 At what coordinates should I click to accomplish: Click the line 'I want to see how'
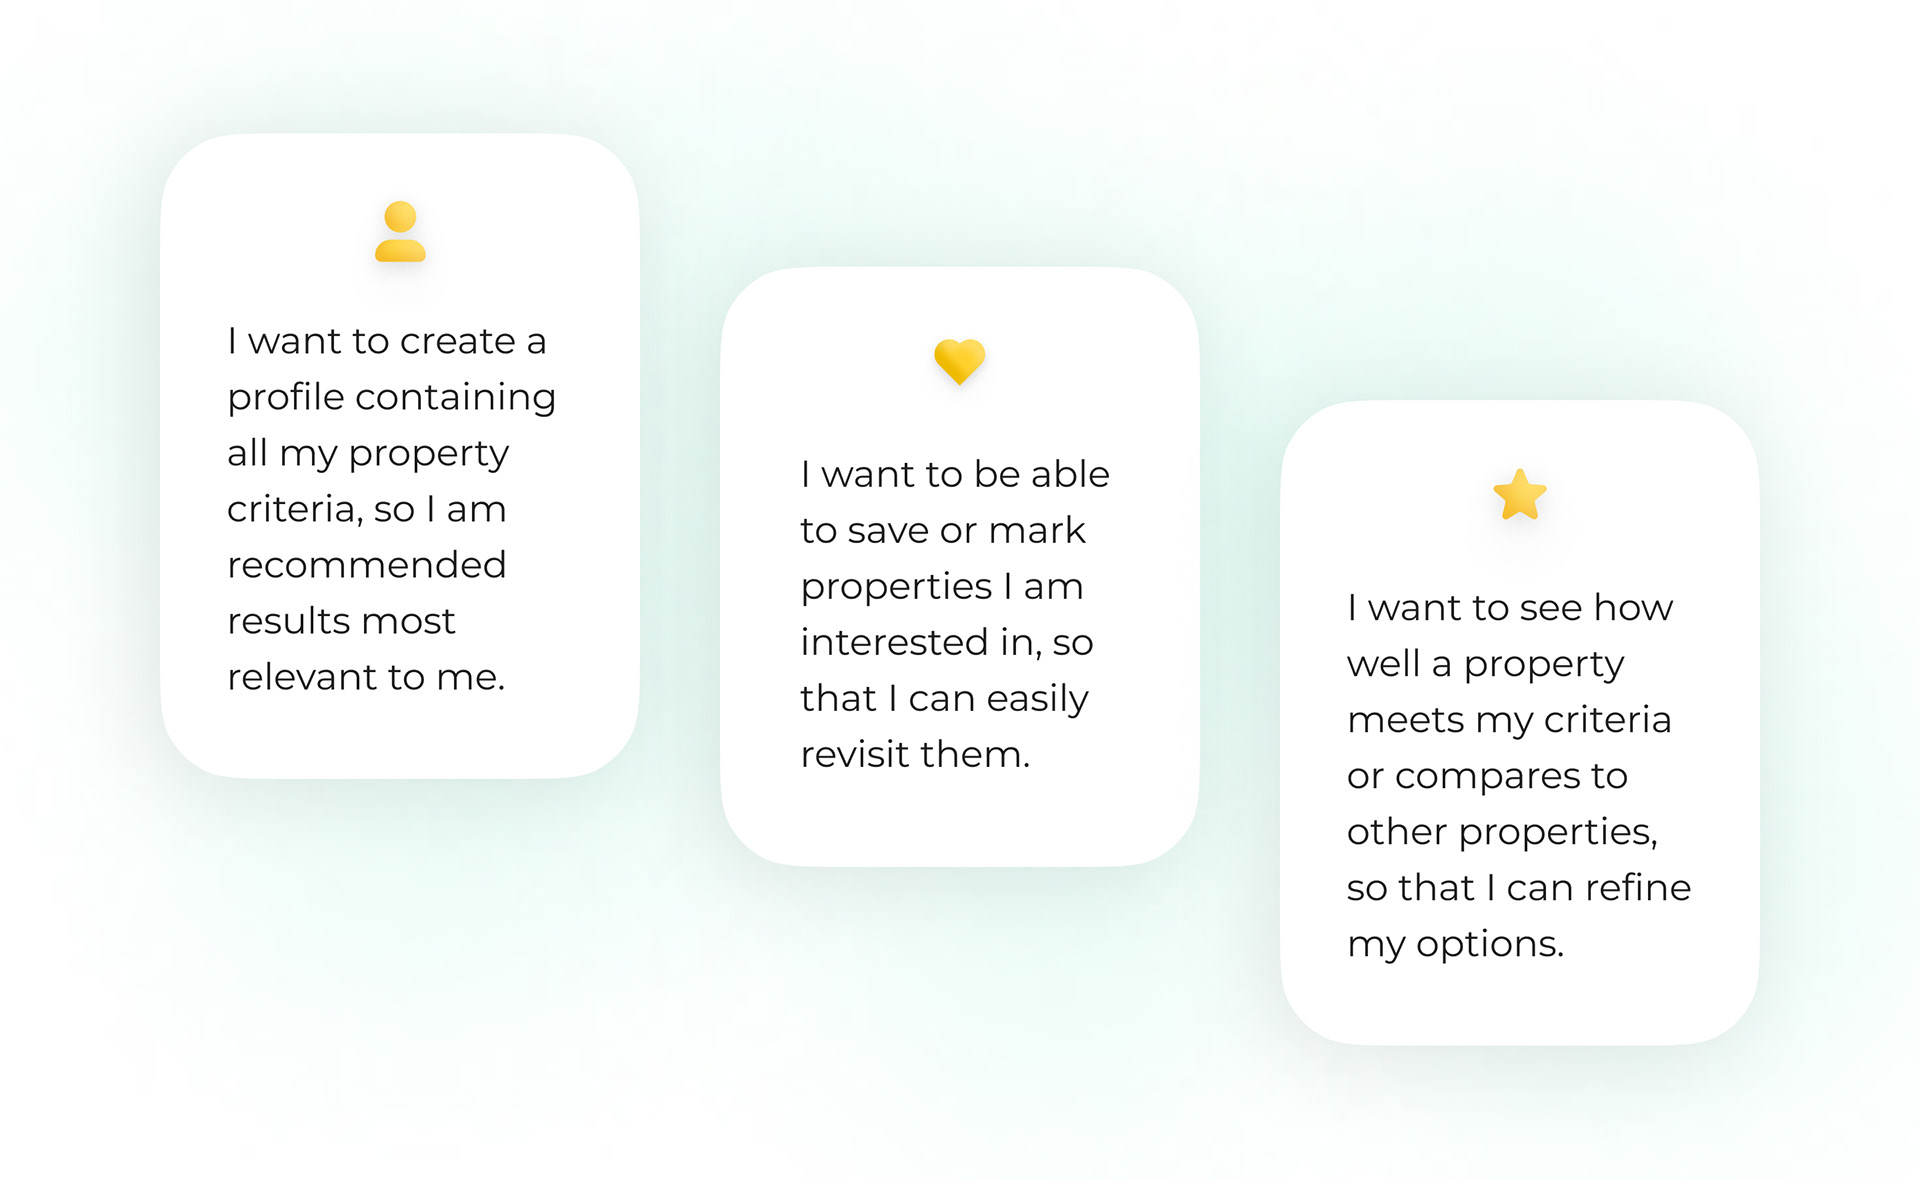pos(1510,608)
